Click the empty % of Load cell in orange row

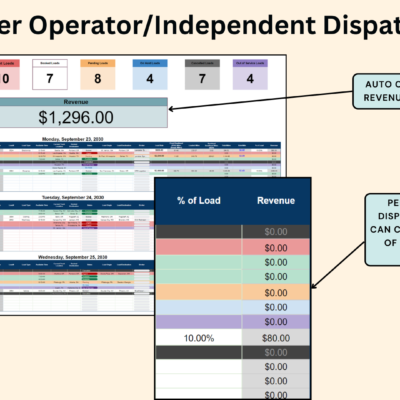point(199,292)
